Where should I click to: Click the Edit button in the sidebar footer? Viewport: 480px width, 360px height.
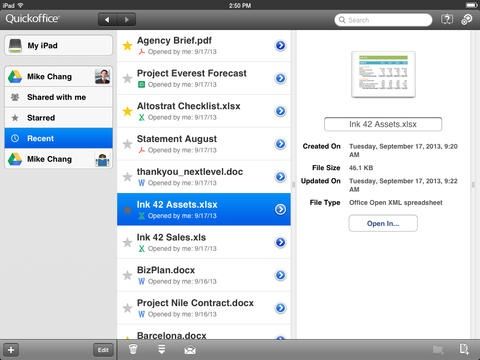tap(103, 350)
